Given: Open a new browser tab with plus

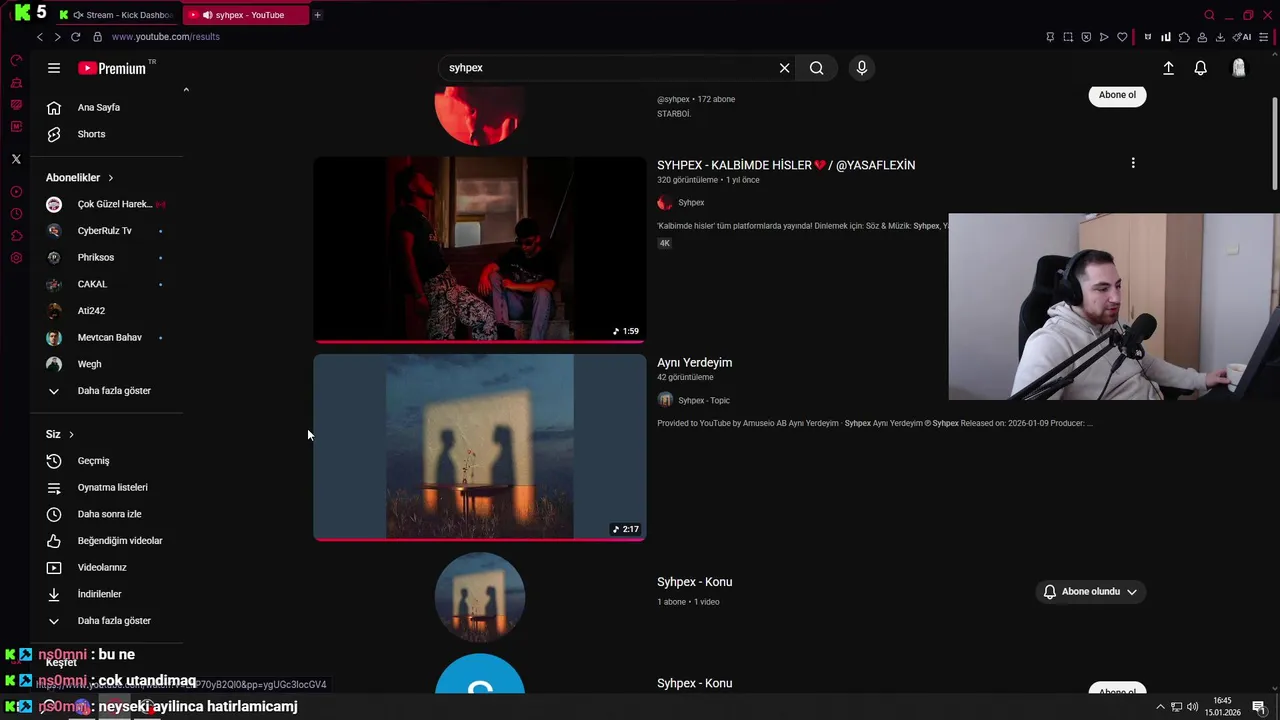Looking at the screenshot, I should (317, 15).
